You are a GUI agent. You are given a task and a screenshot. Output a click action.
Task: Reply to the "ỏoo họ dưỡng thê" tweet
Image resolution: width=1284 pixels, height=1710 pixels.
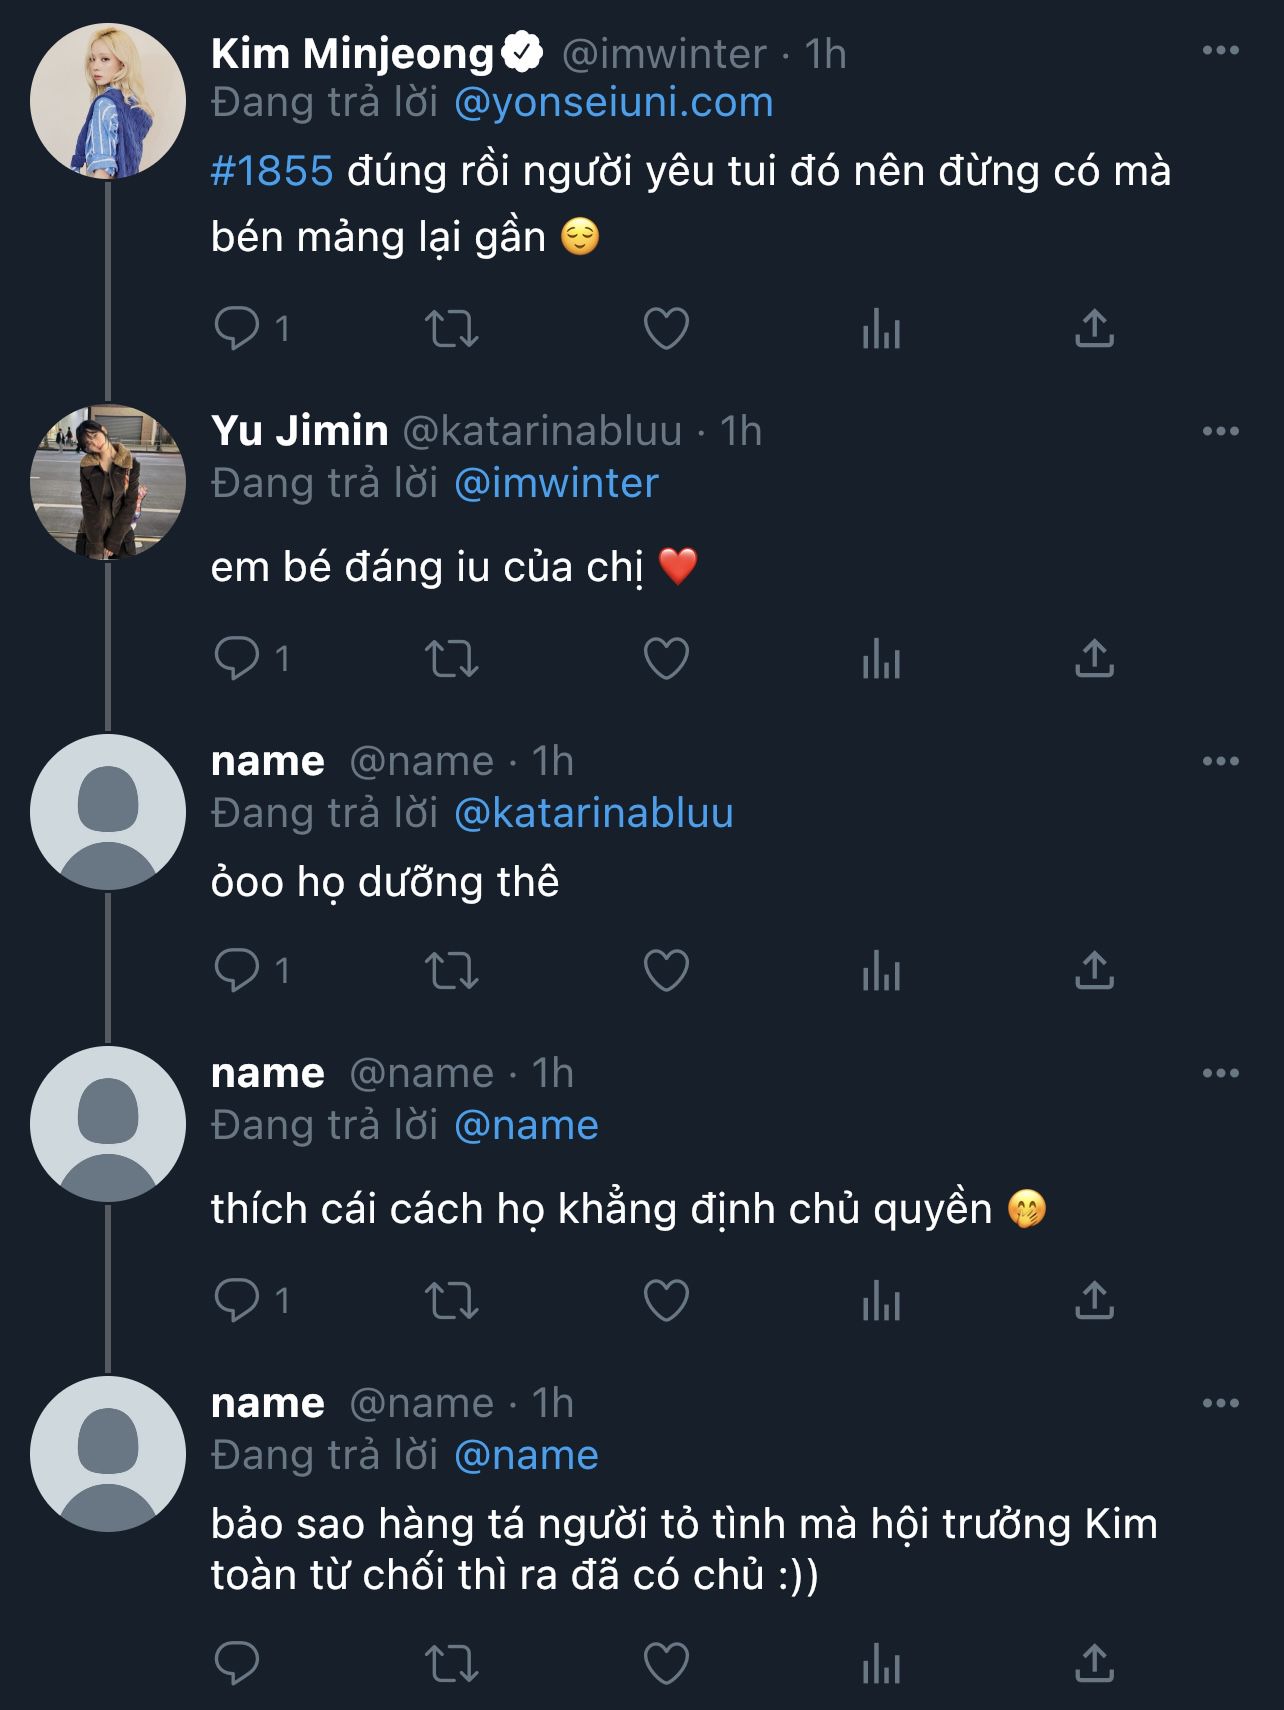237,970
